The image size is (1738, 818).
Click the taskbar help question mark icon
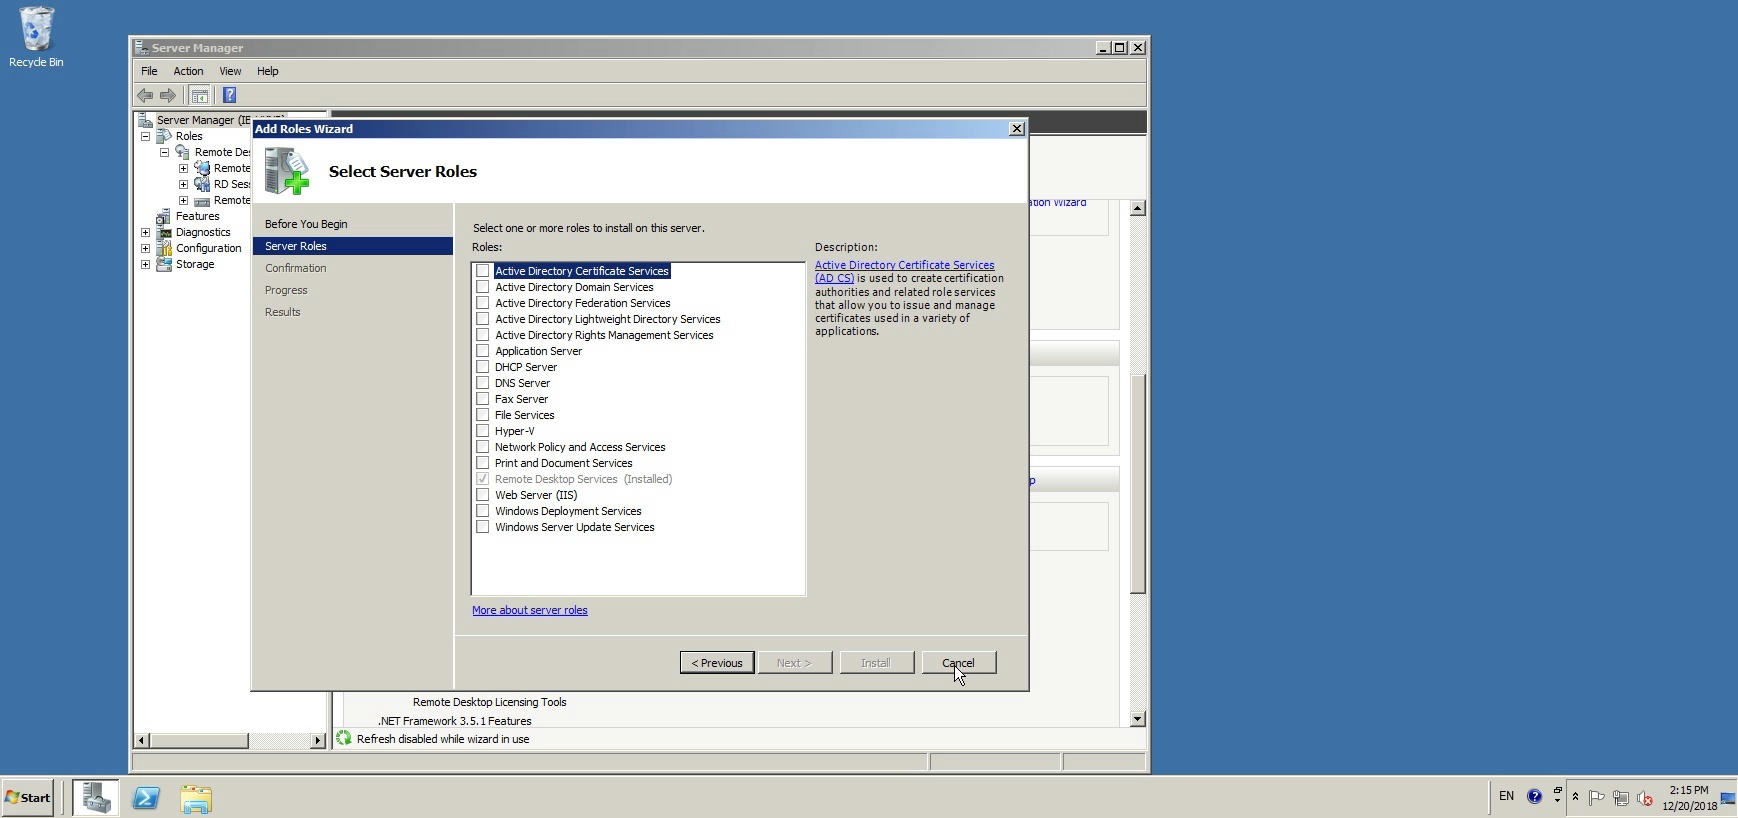(1534, 797)
